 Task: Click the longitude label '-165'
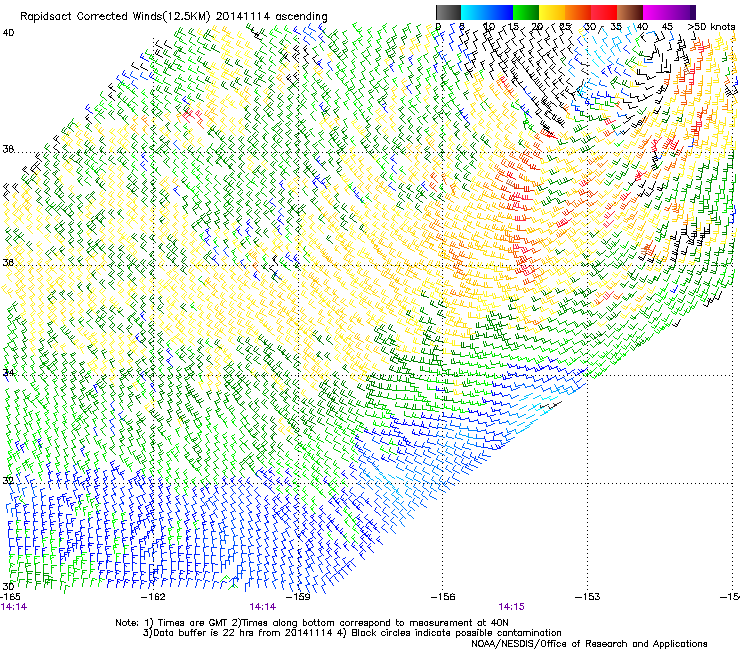(x=11, y=597)
